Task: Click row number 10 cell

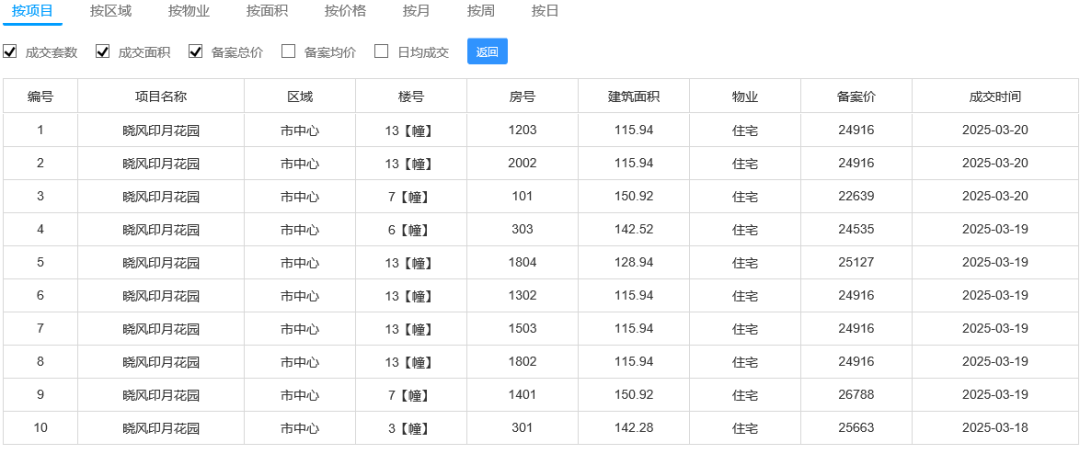Action: [41, 427]
